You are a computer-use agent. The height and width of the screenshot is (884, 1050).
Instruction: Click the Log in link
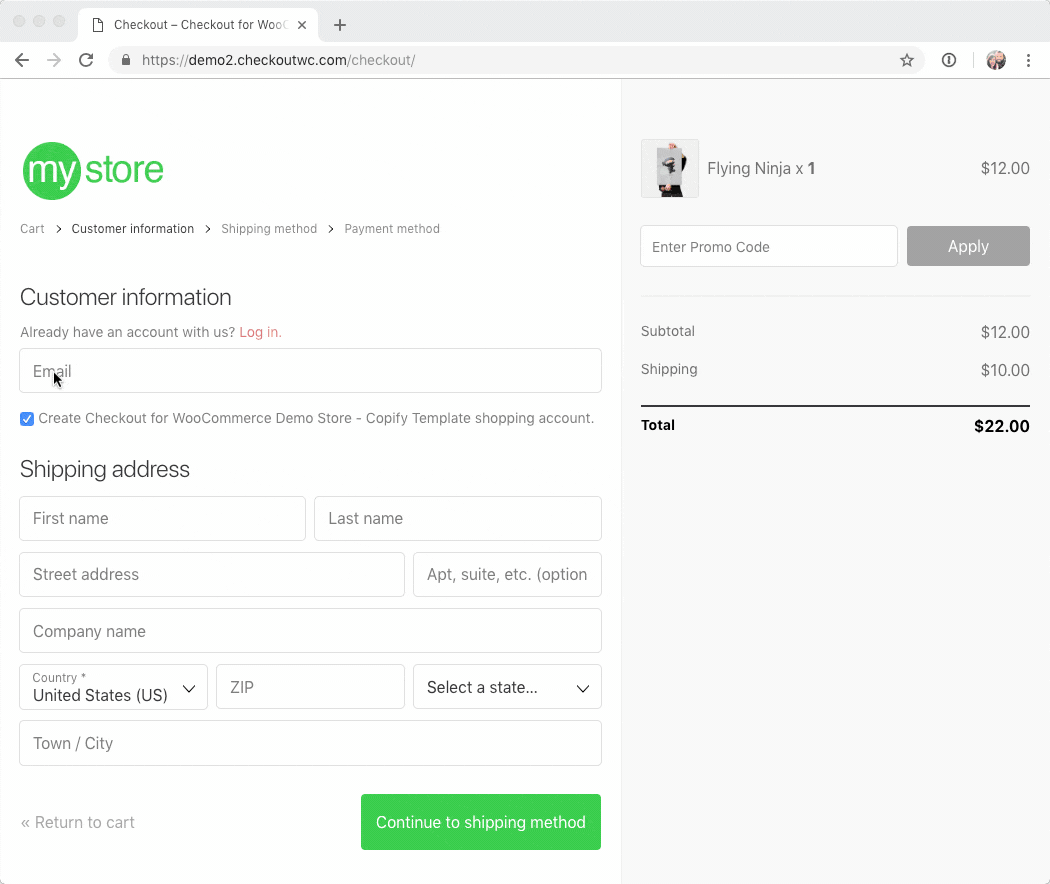point(260,332)
